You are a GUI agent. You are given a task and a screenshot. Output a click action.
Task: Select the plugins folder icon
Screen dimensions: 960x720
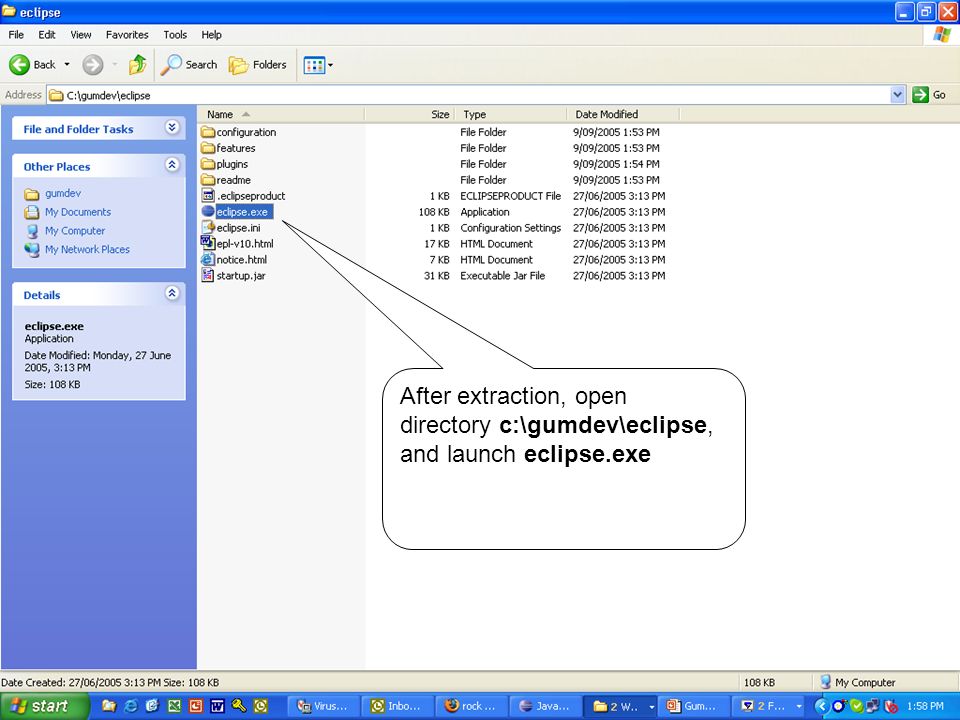(x=208, y=164)
